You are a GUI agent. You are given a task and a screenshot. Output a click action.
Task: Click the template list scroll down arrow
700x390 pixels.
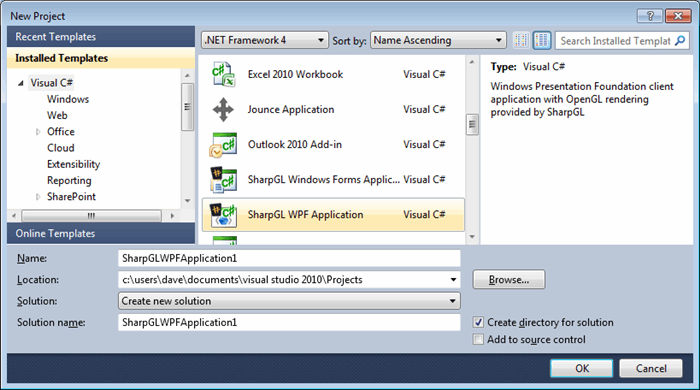click(472, 237)
